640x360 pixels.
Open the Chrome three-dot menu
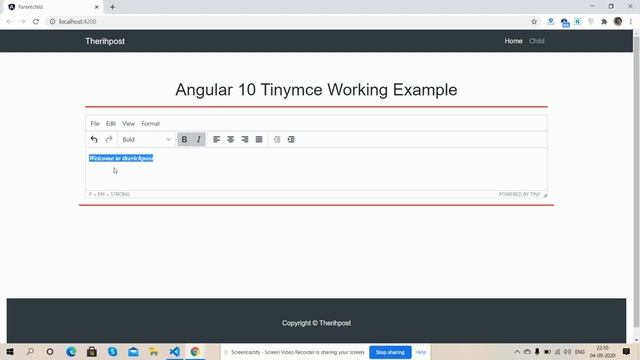[x=631, y=22]
